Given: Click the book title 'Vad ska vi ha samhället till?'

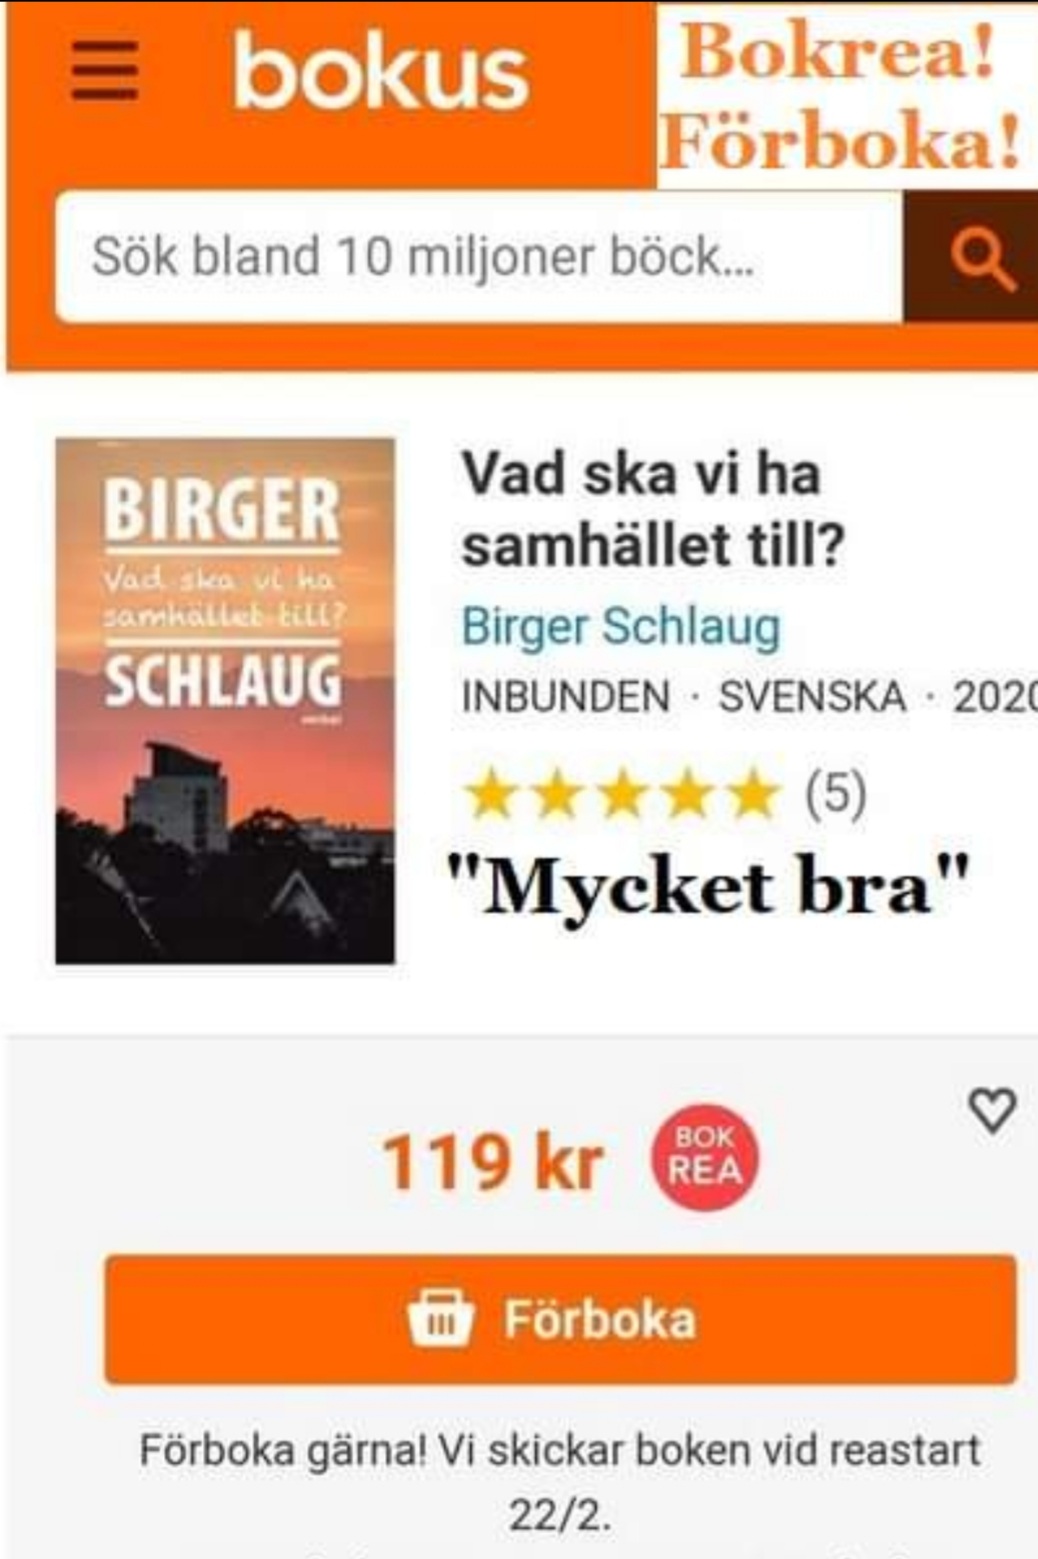Looking at the screenshot, I should coord(653,510).
